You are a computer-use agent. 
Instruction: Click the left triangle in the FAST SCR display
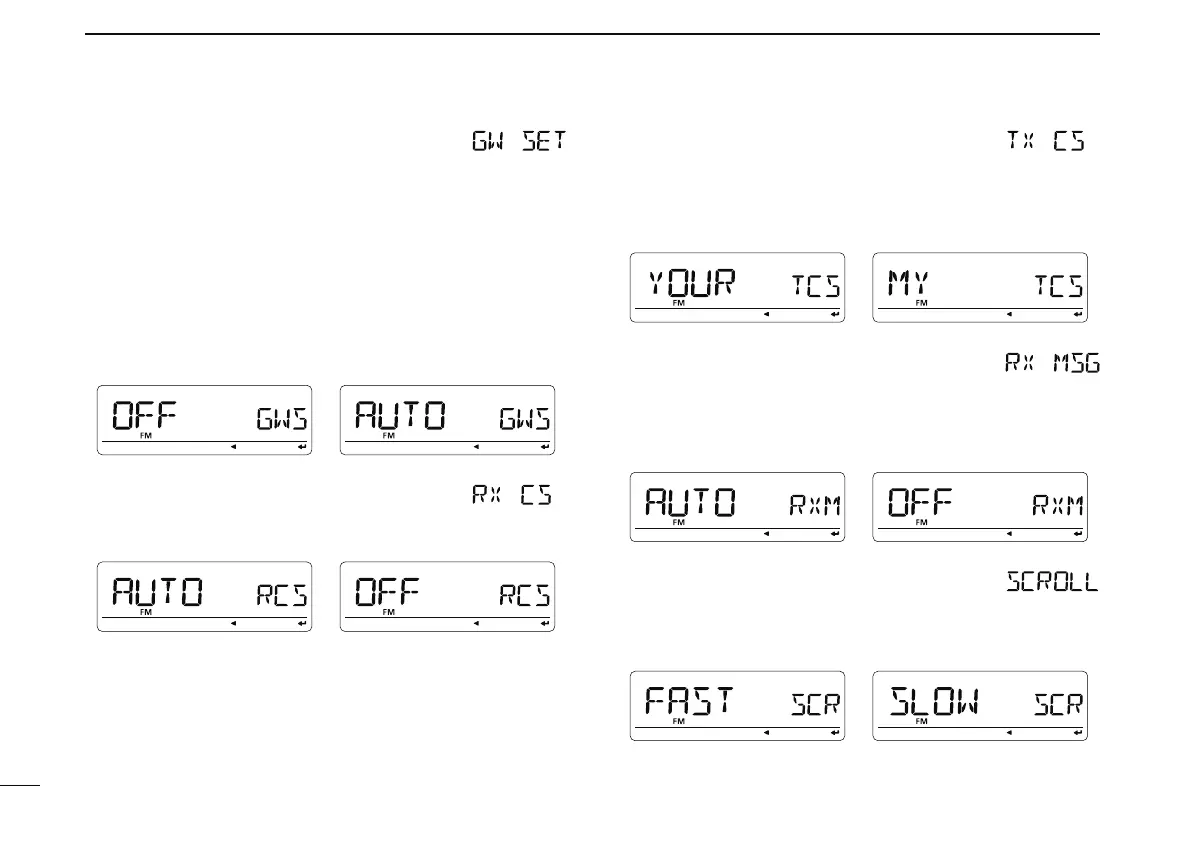click(x=766, y=733)
